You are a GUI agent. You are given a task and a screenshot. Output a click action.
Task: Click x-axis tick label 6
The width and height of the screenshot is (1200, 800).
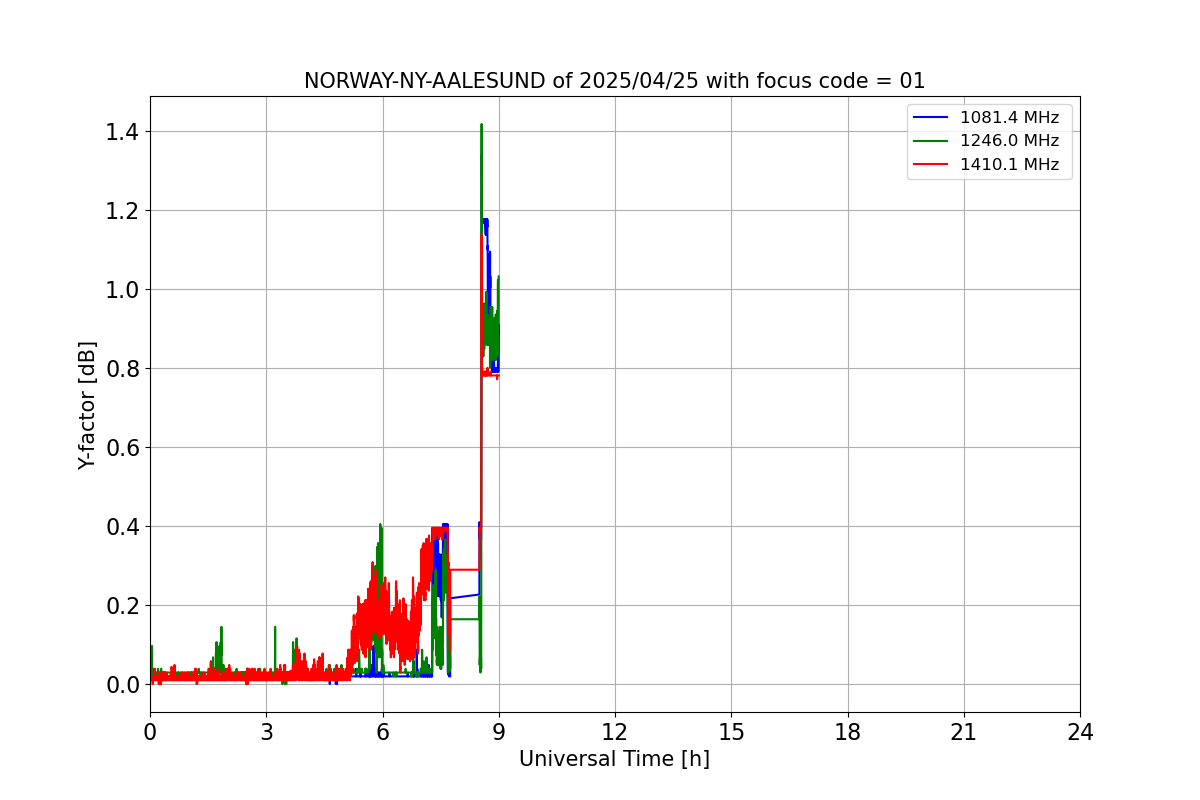(382, 732)
